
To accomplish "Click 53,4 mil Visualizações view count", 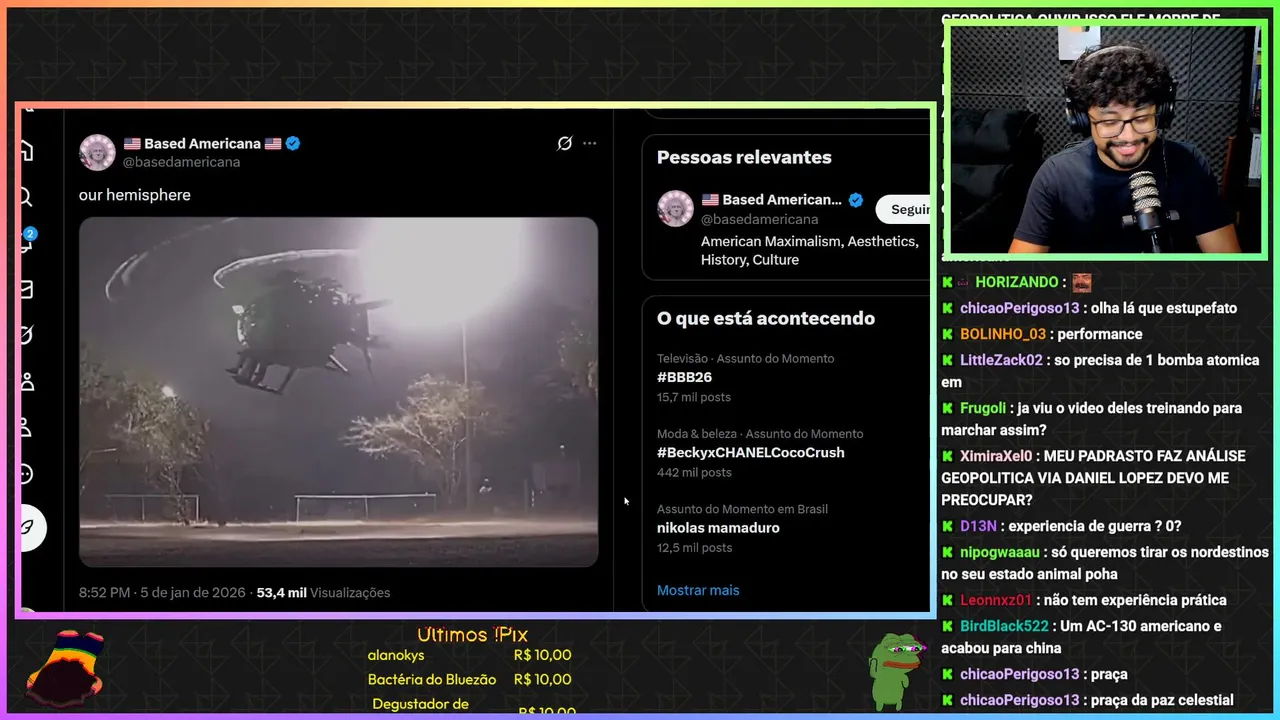I will (323, 592).
